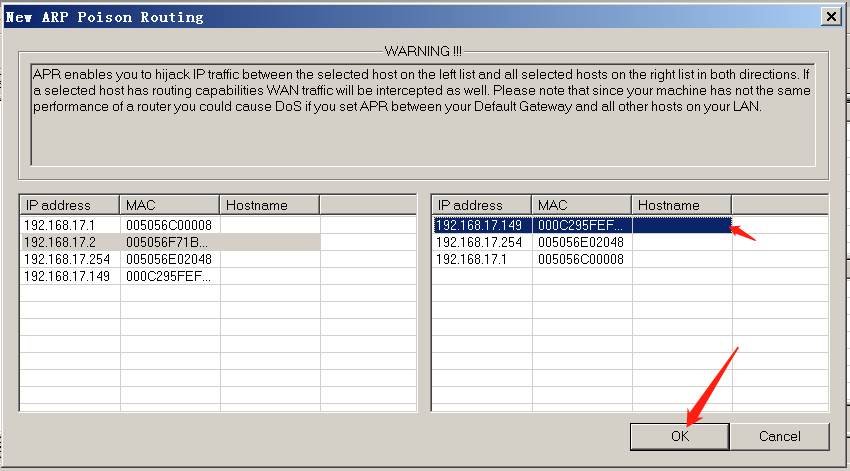Sort left list by MAC column header
This screenshot has width=850, height=471.
(169, 205)
